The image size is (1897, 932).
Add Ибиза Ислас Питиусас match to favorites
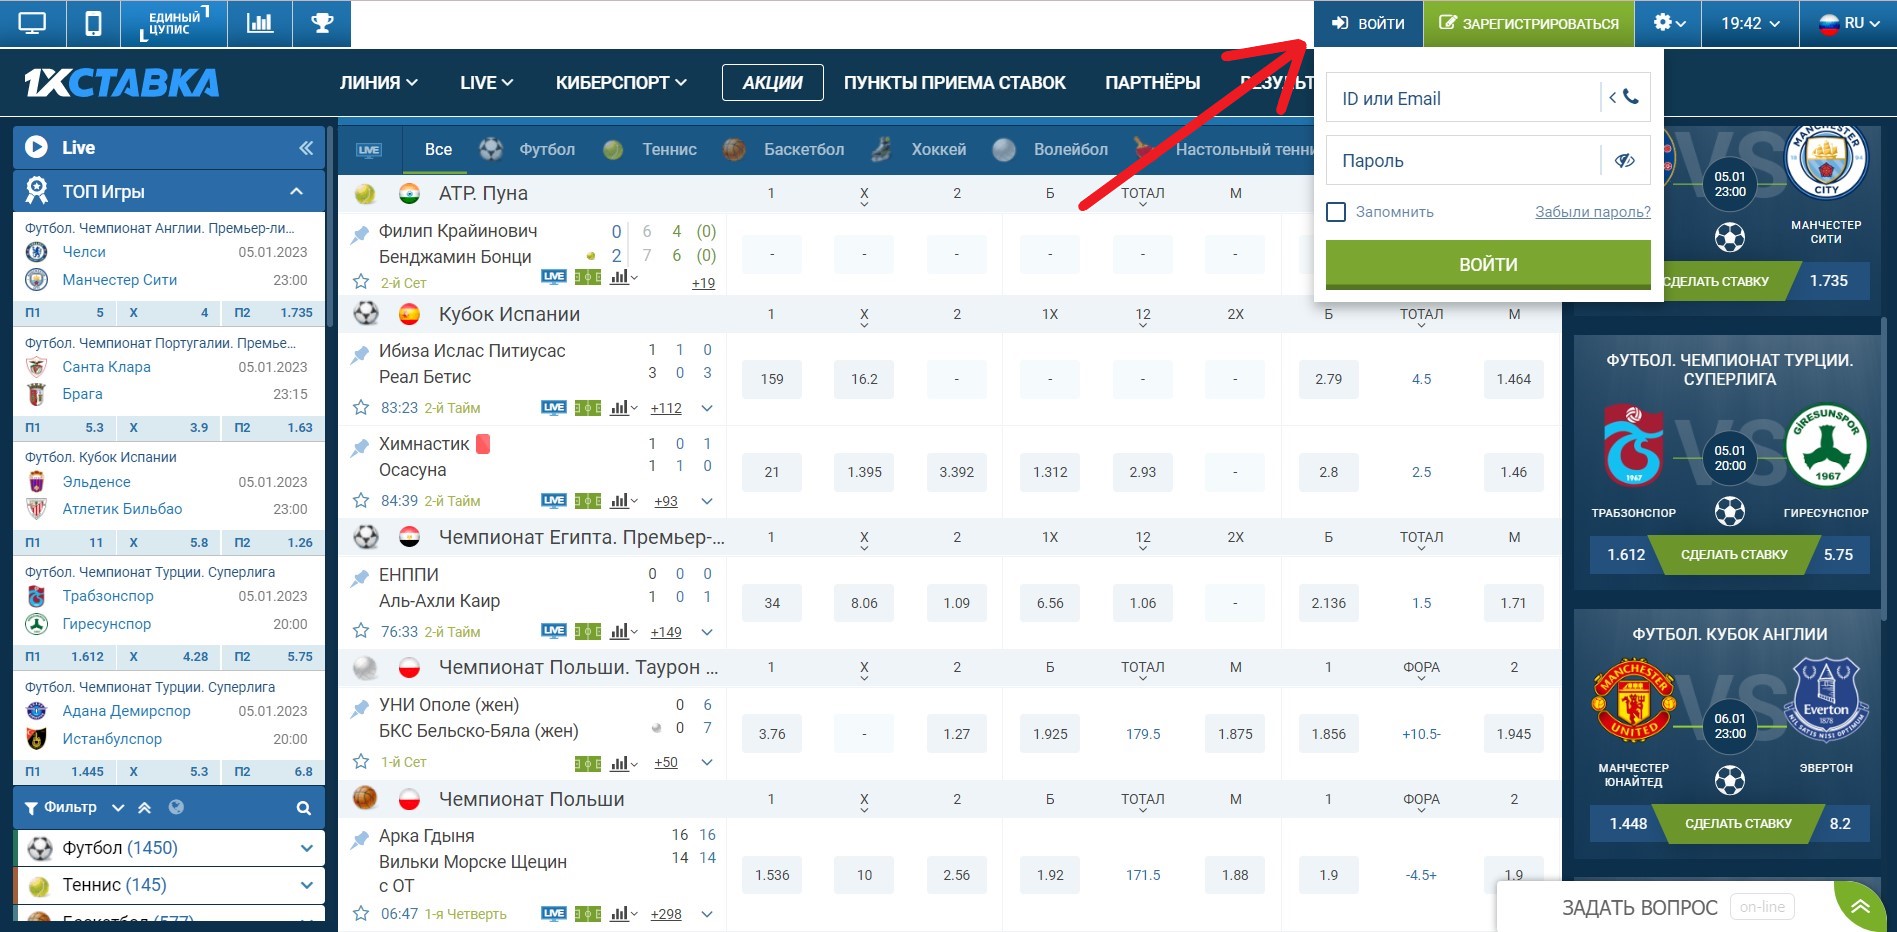361,408
